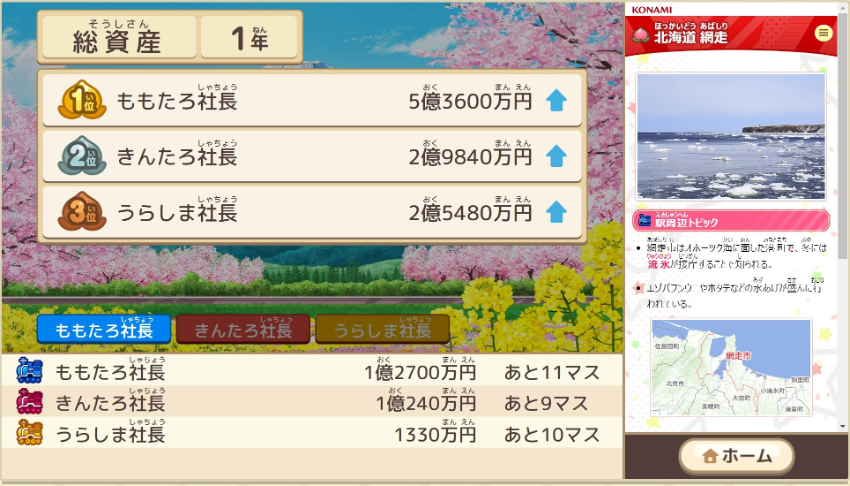The image size is (850, 486).
Task: Switch to the きんたろ社長 tab
Action: [243, 329]
